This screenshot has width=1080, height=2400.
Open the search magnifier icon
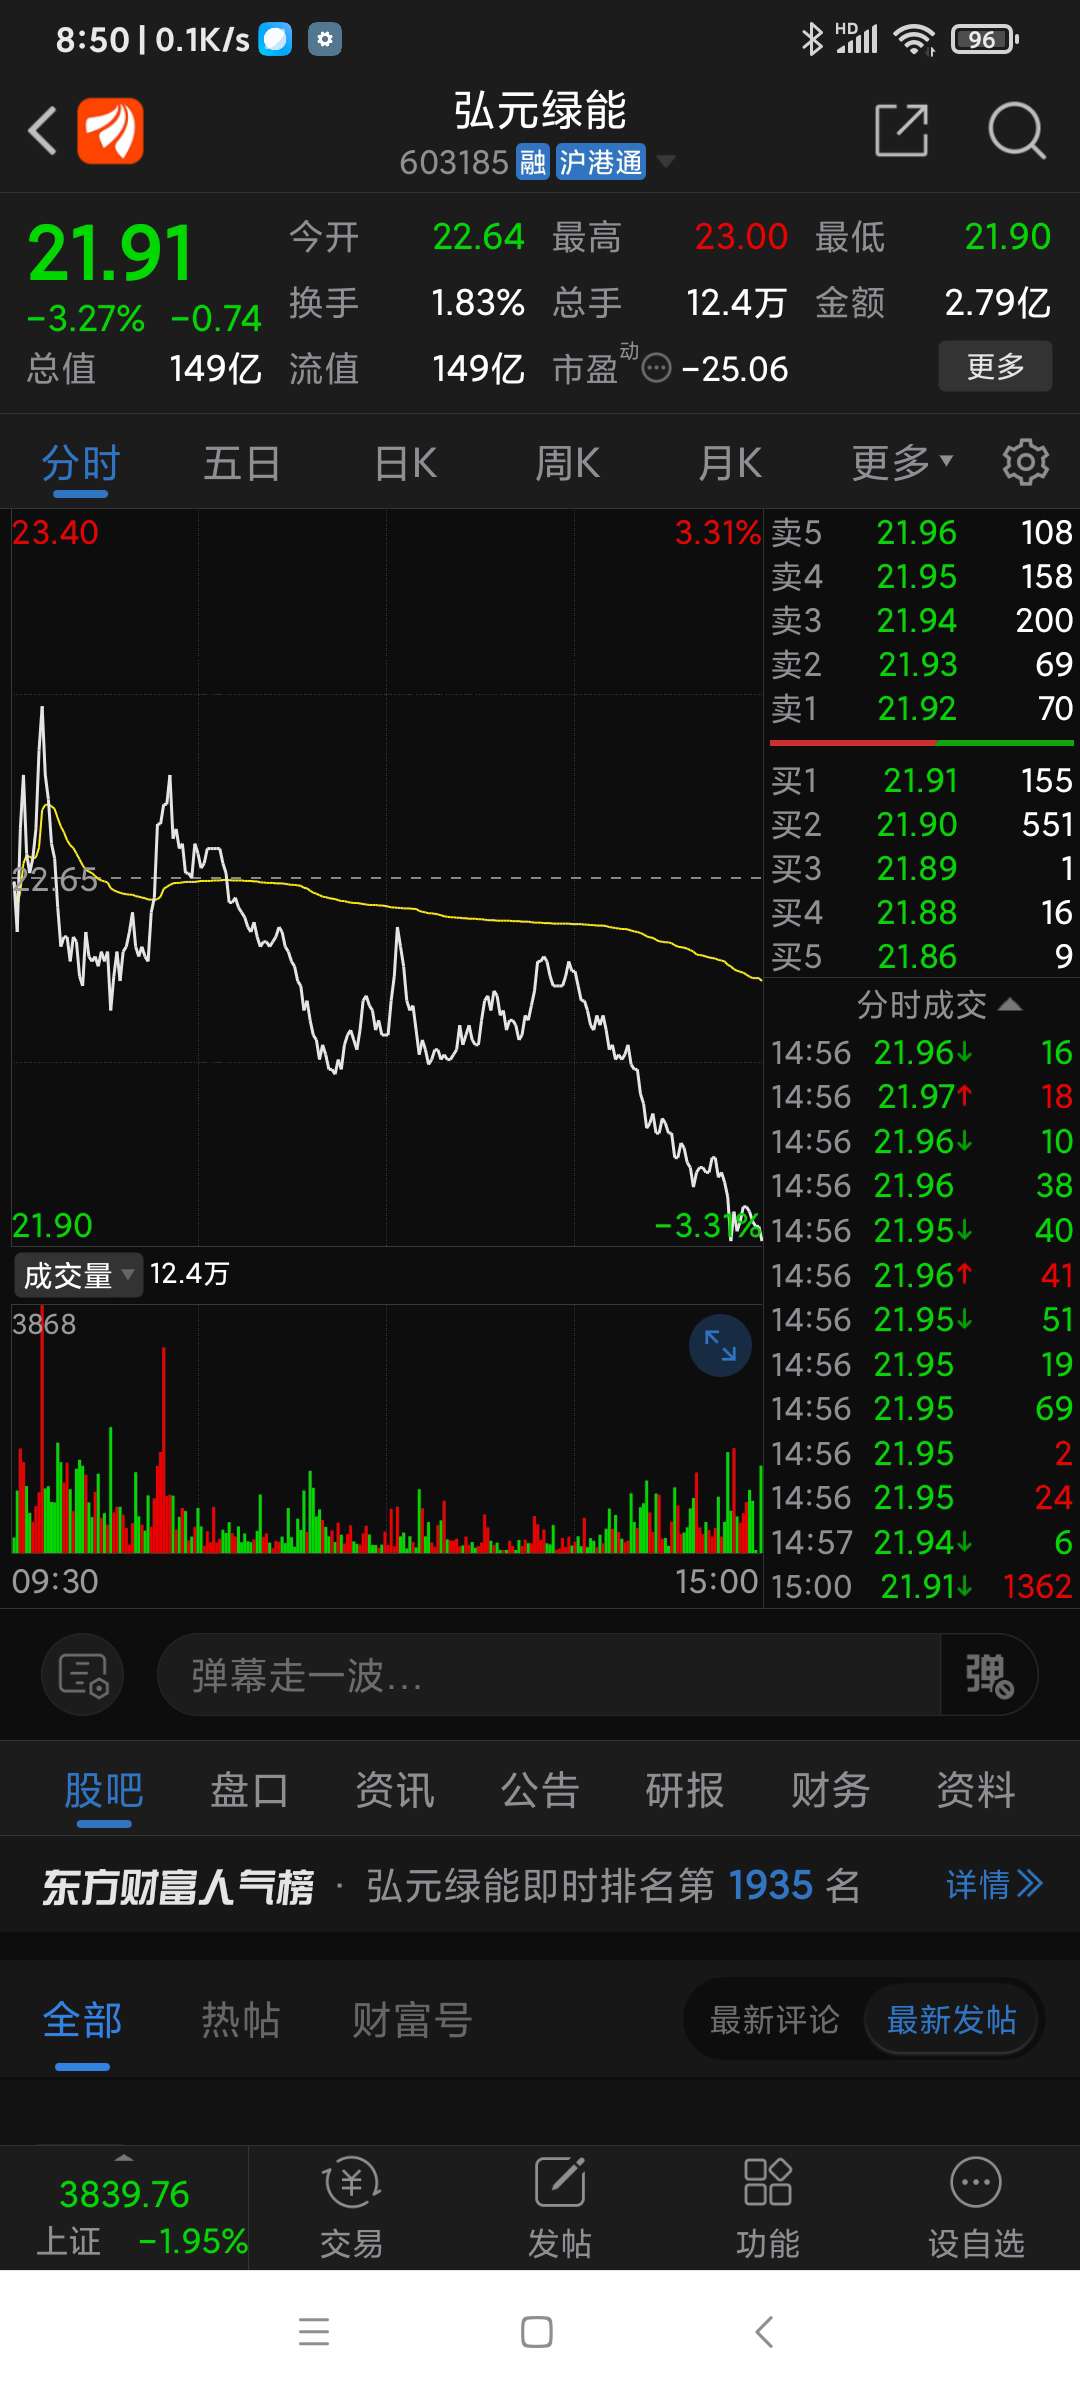1016,130
